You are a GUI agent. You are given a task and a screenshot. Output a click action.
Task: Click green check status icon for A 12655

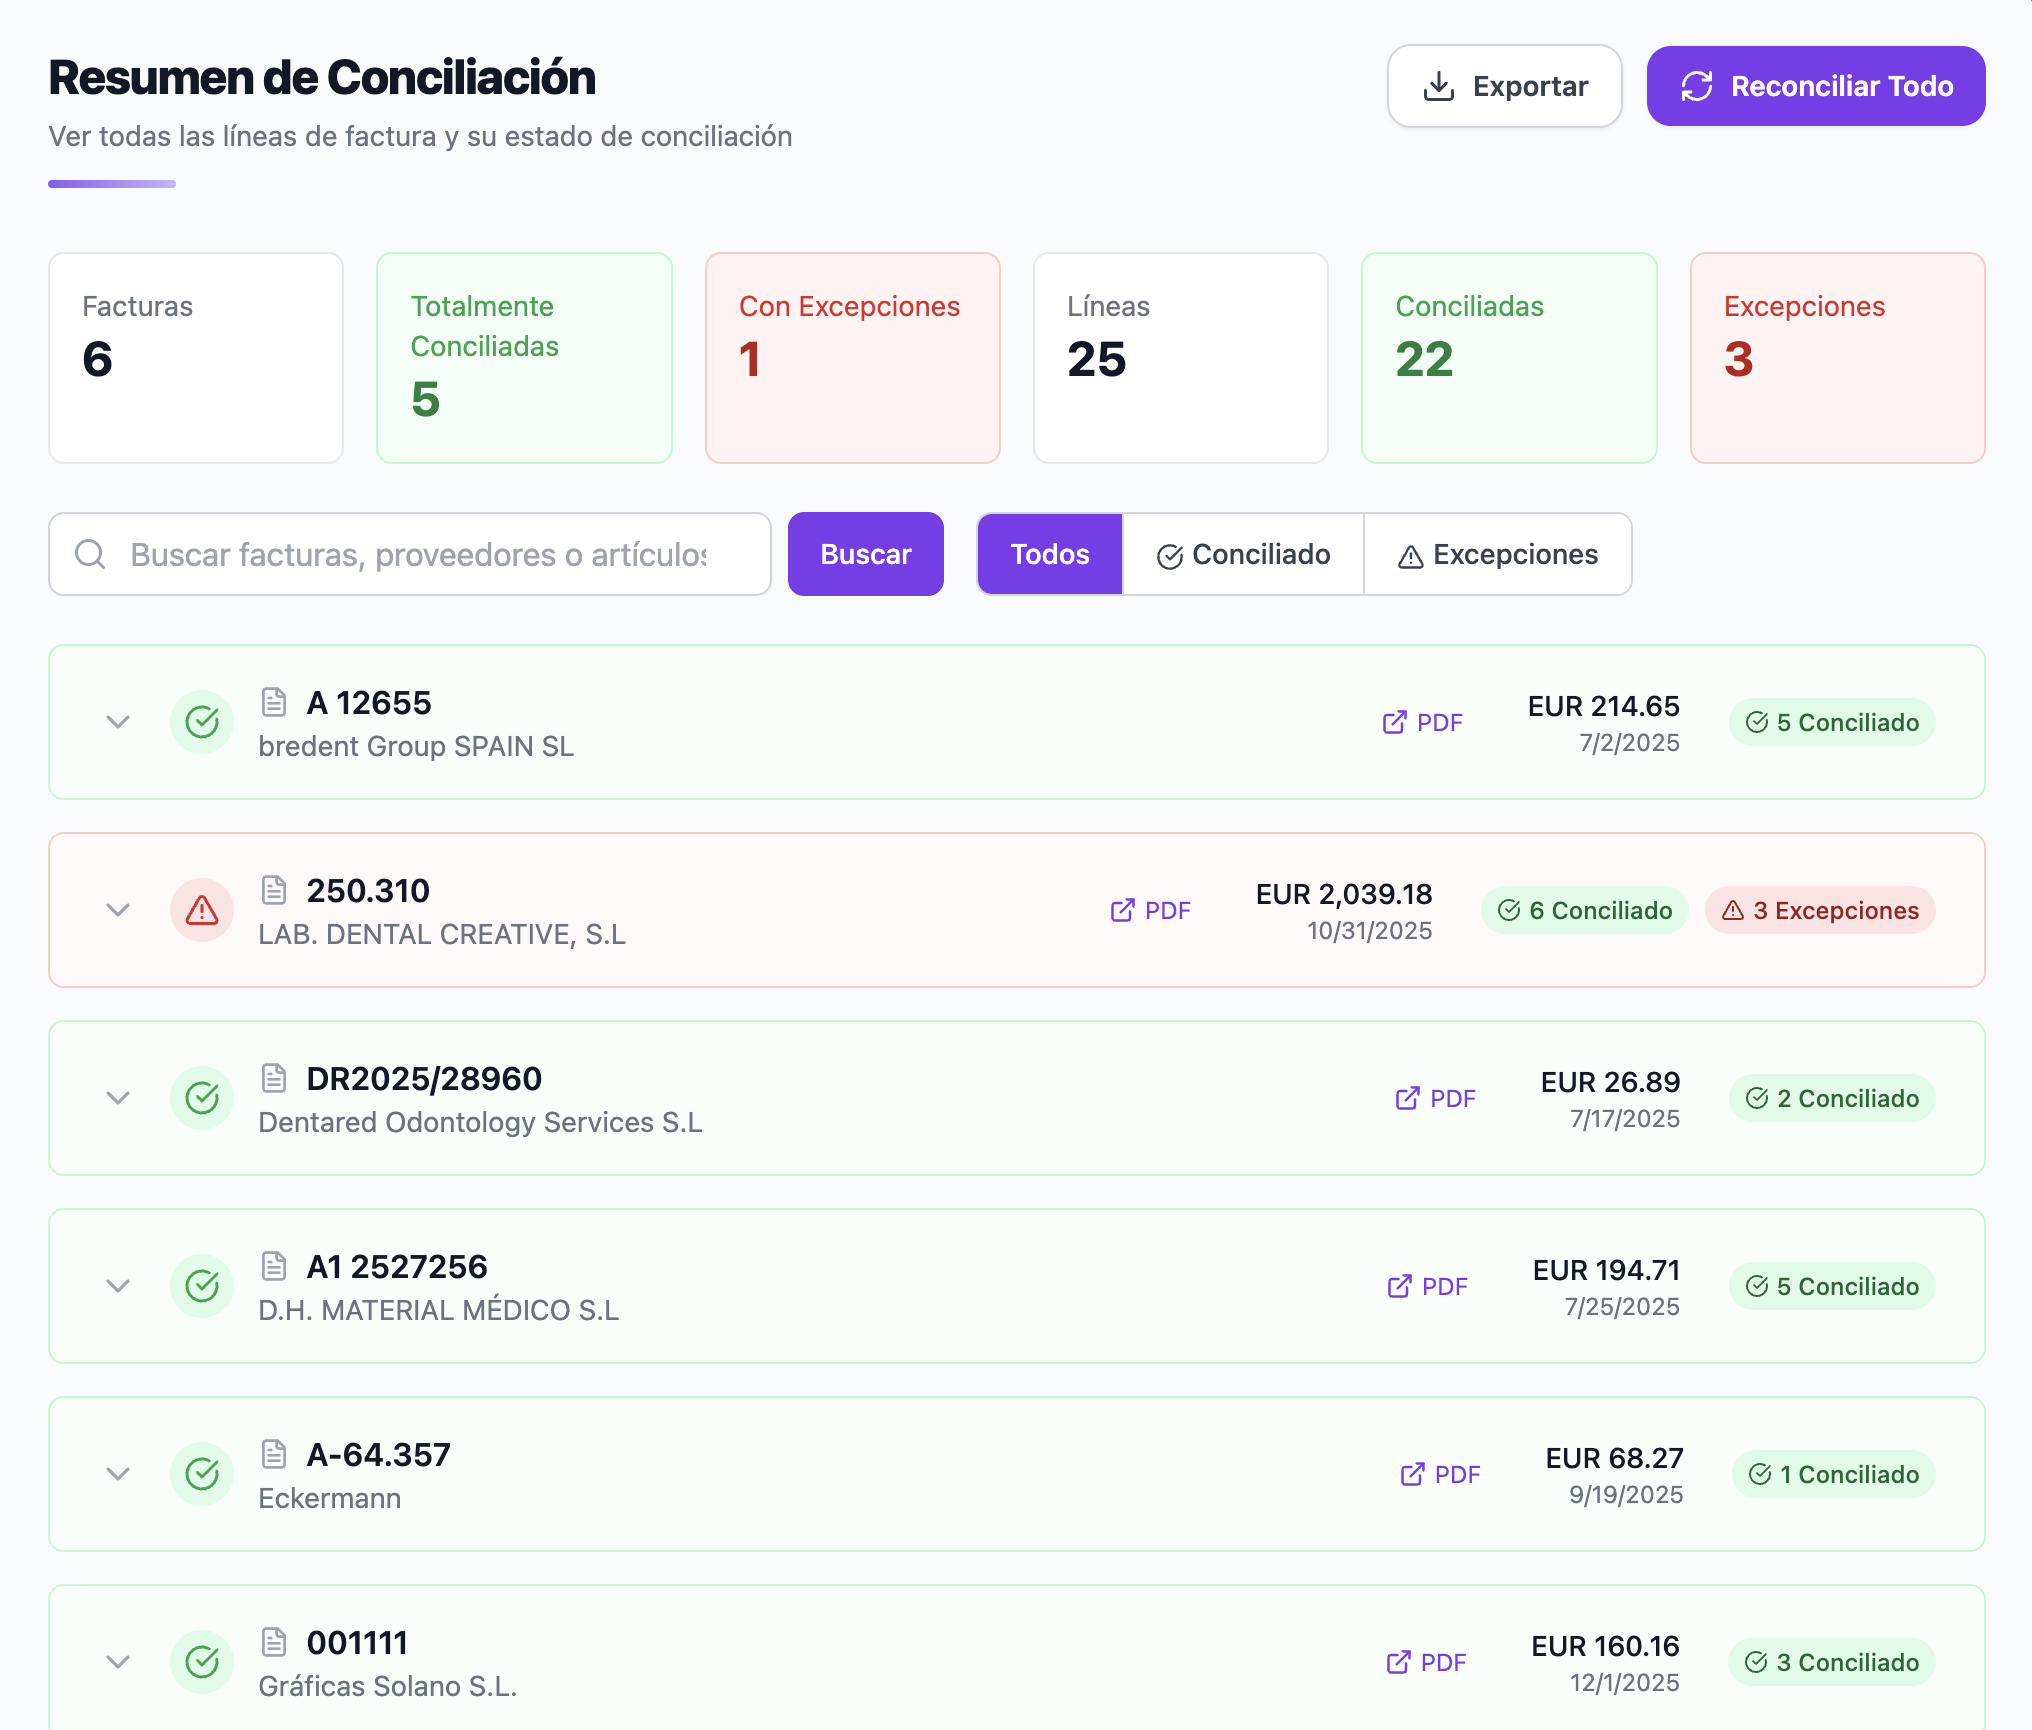pos(202,722)
